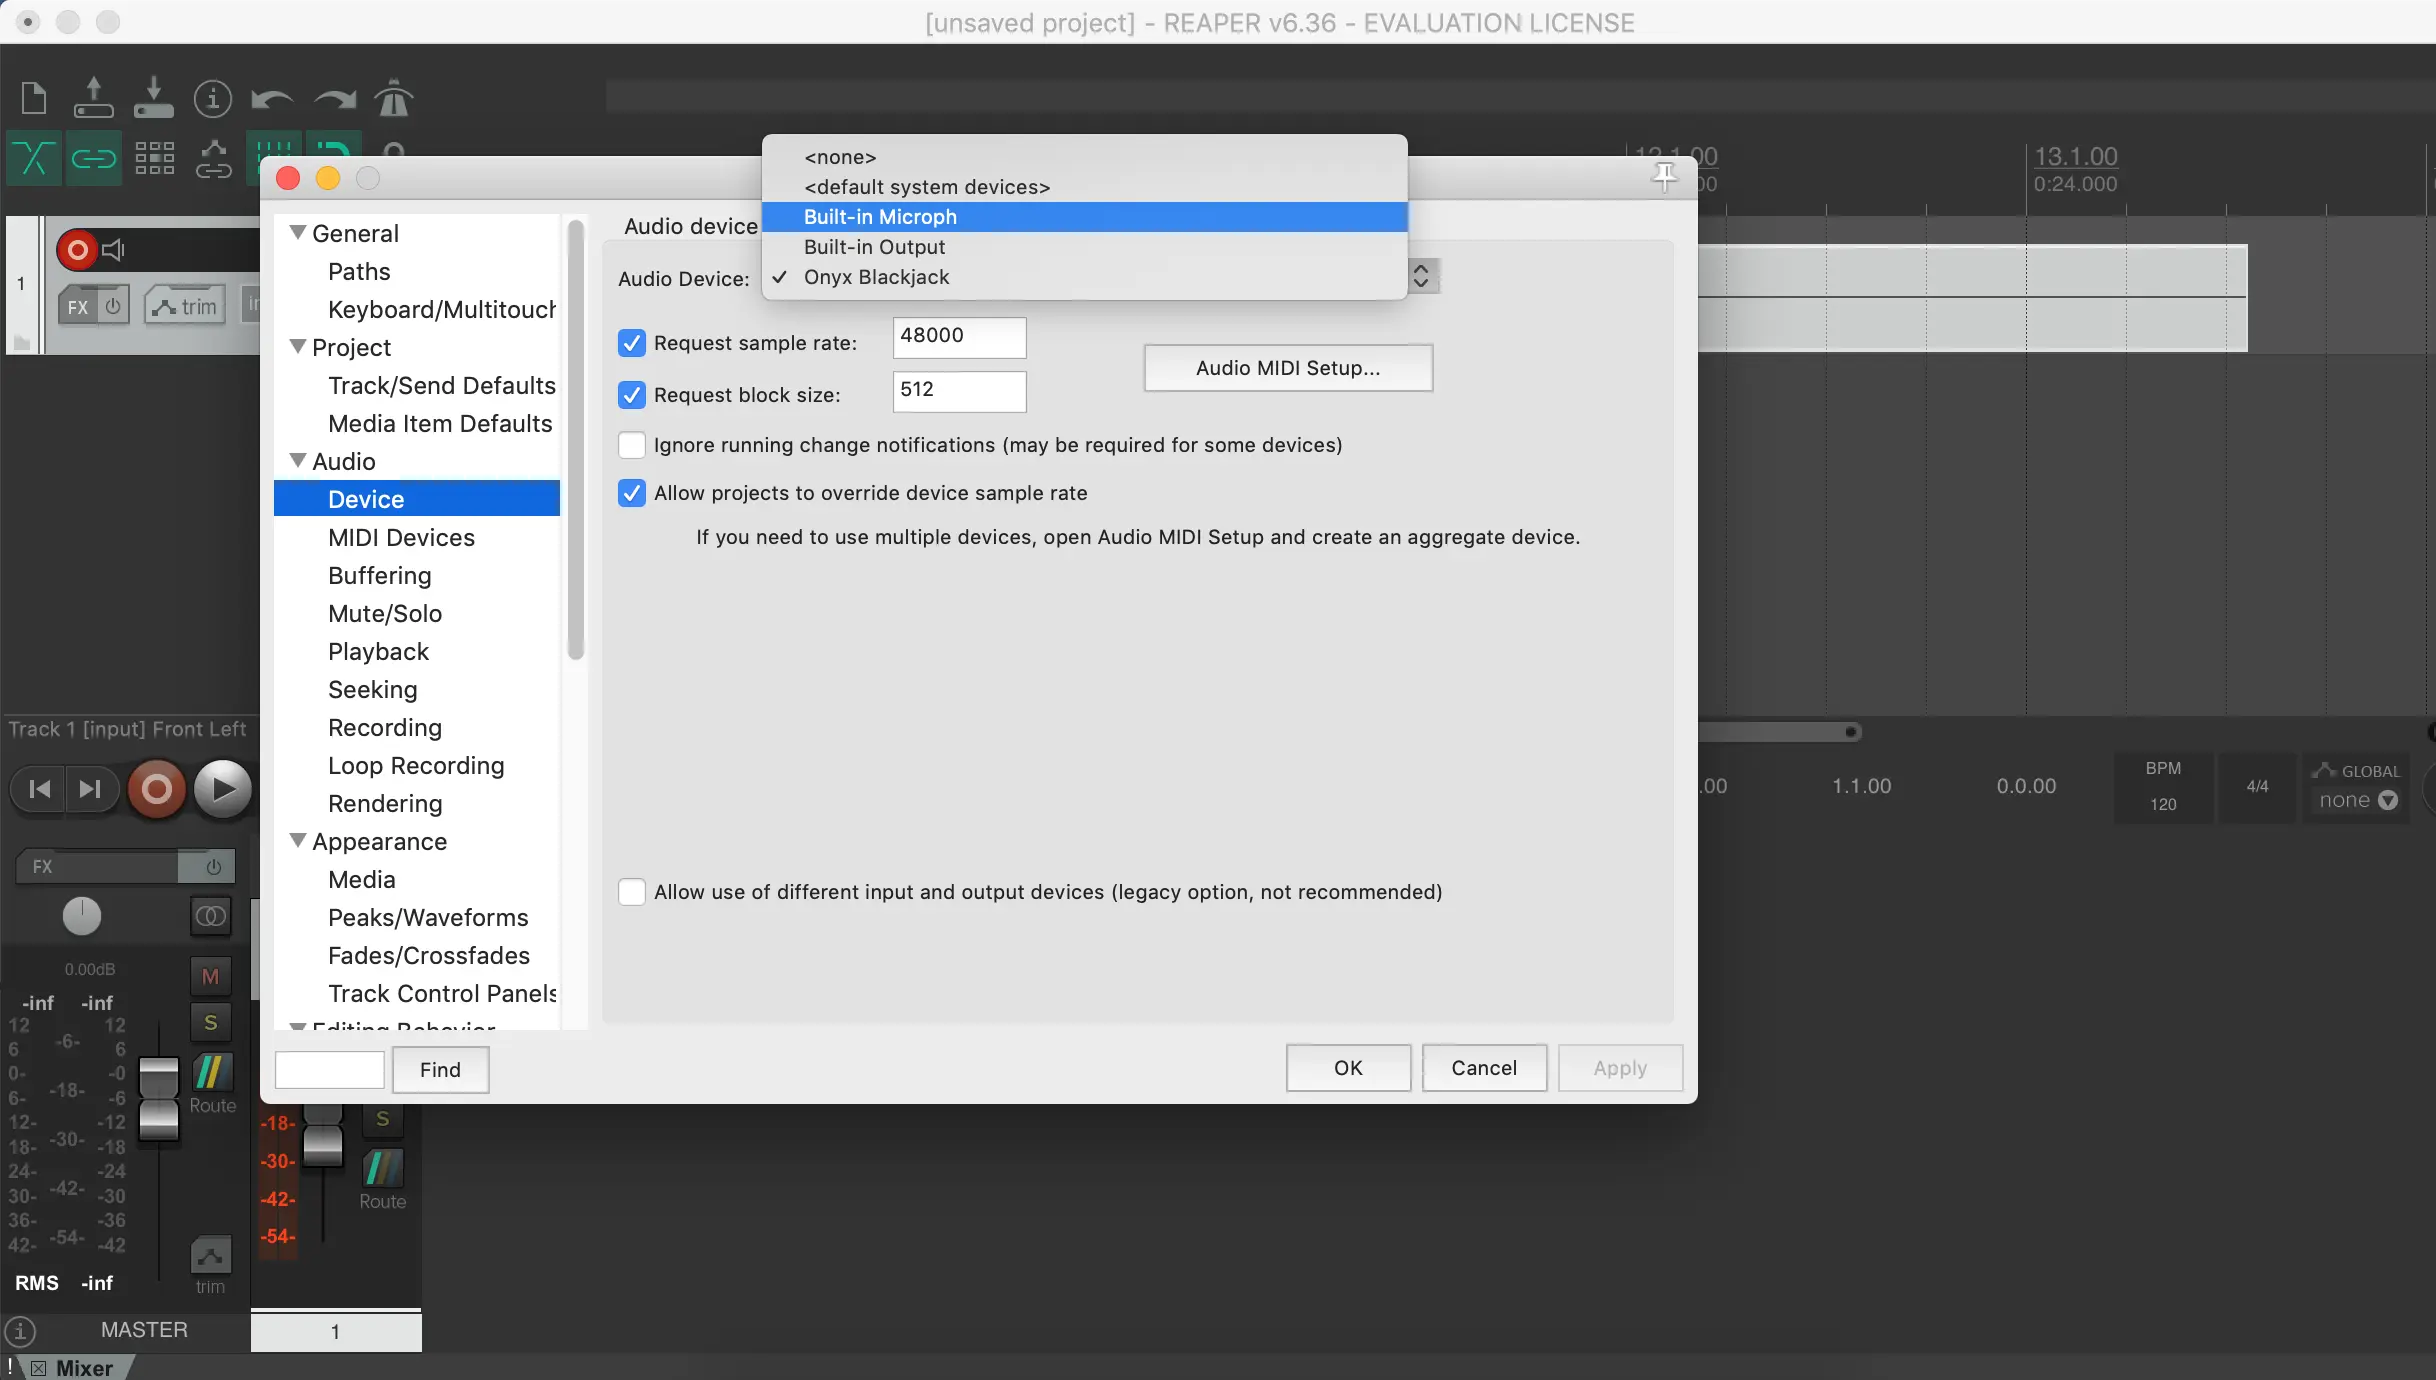Select Built-in Output from device list

[874, 247]
